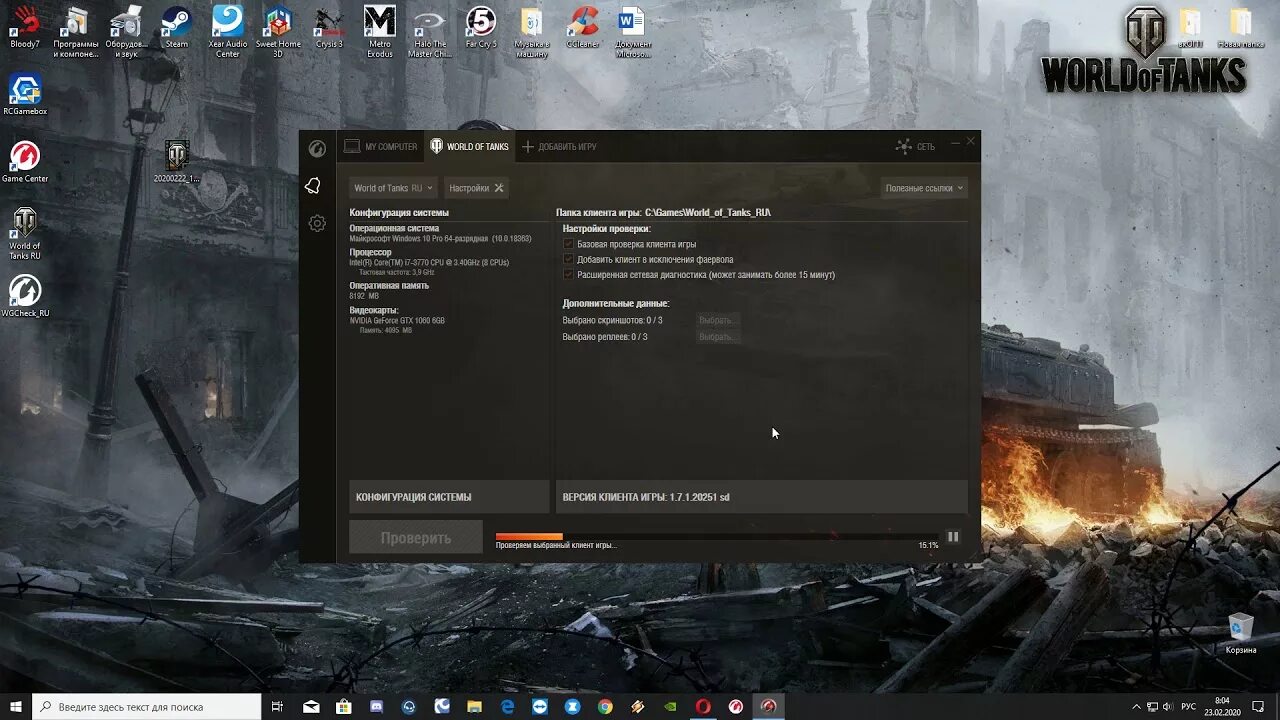Click the 15.1% progress value
This screenshot has width=1280, height=720.
[x=928, y=545]
